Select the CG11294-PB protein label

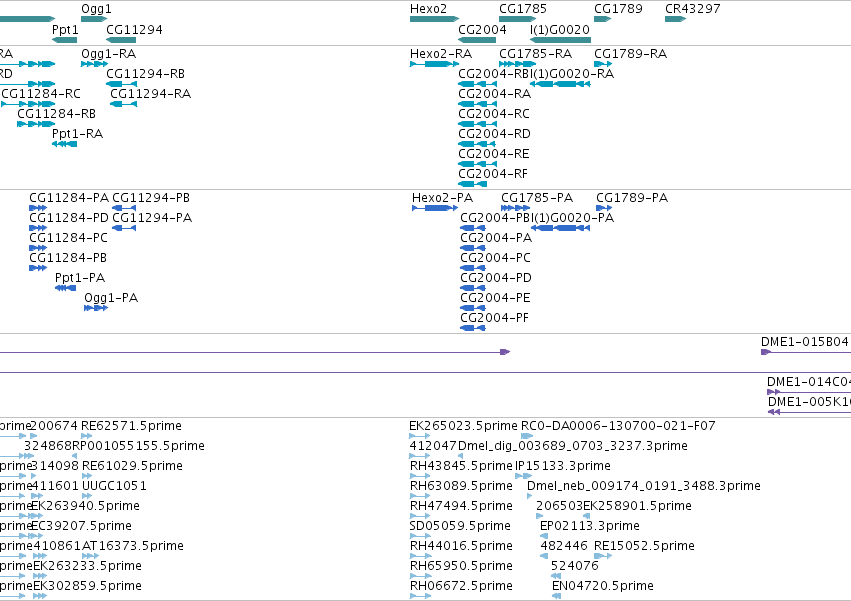(x=151, y=198)
